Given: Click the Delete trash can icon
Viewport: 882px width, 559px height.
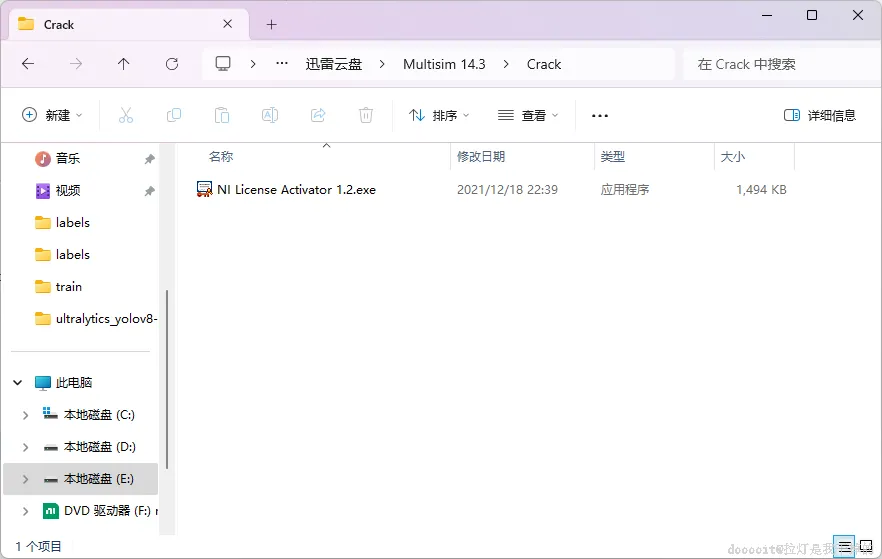Looking at the screenshot, I should coord(366,115).
